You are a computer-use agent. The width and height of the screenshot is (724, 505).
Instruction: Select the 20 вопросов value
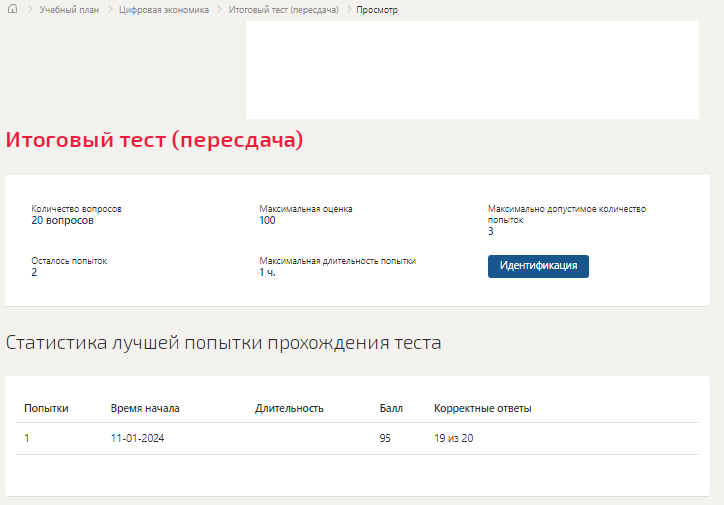62,221
